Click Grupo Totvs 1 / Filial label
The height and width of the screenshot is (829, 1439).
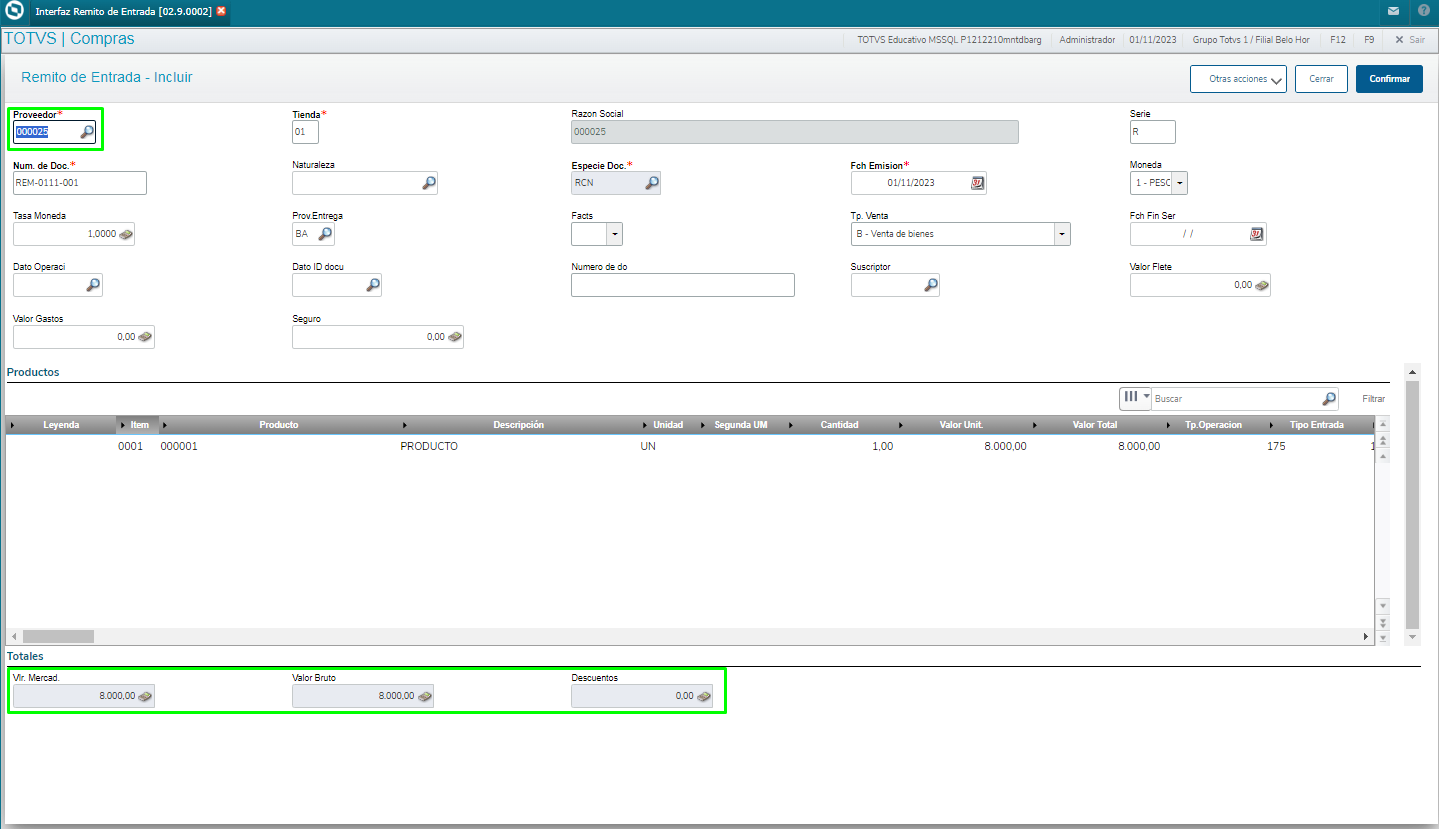1251,40
